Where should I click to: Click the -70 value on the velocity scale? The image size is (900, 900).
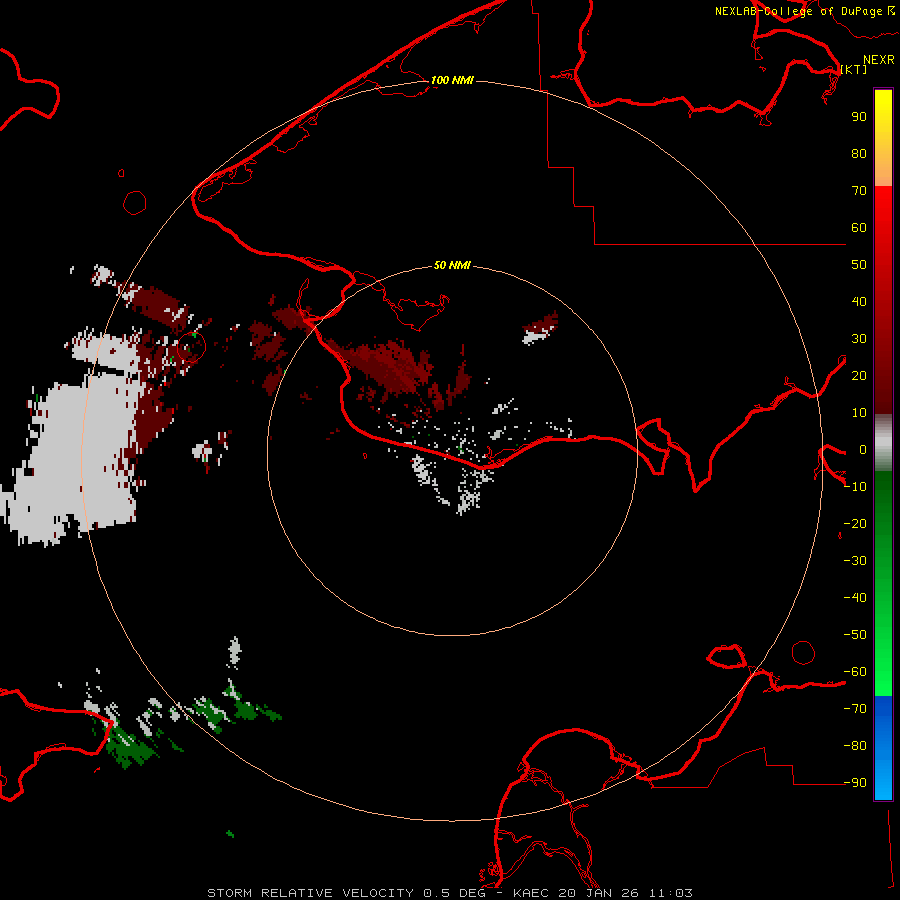point(855,709)
